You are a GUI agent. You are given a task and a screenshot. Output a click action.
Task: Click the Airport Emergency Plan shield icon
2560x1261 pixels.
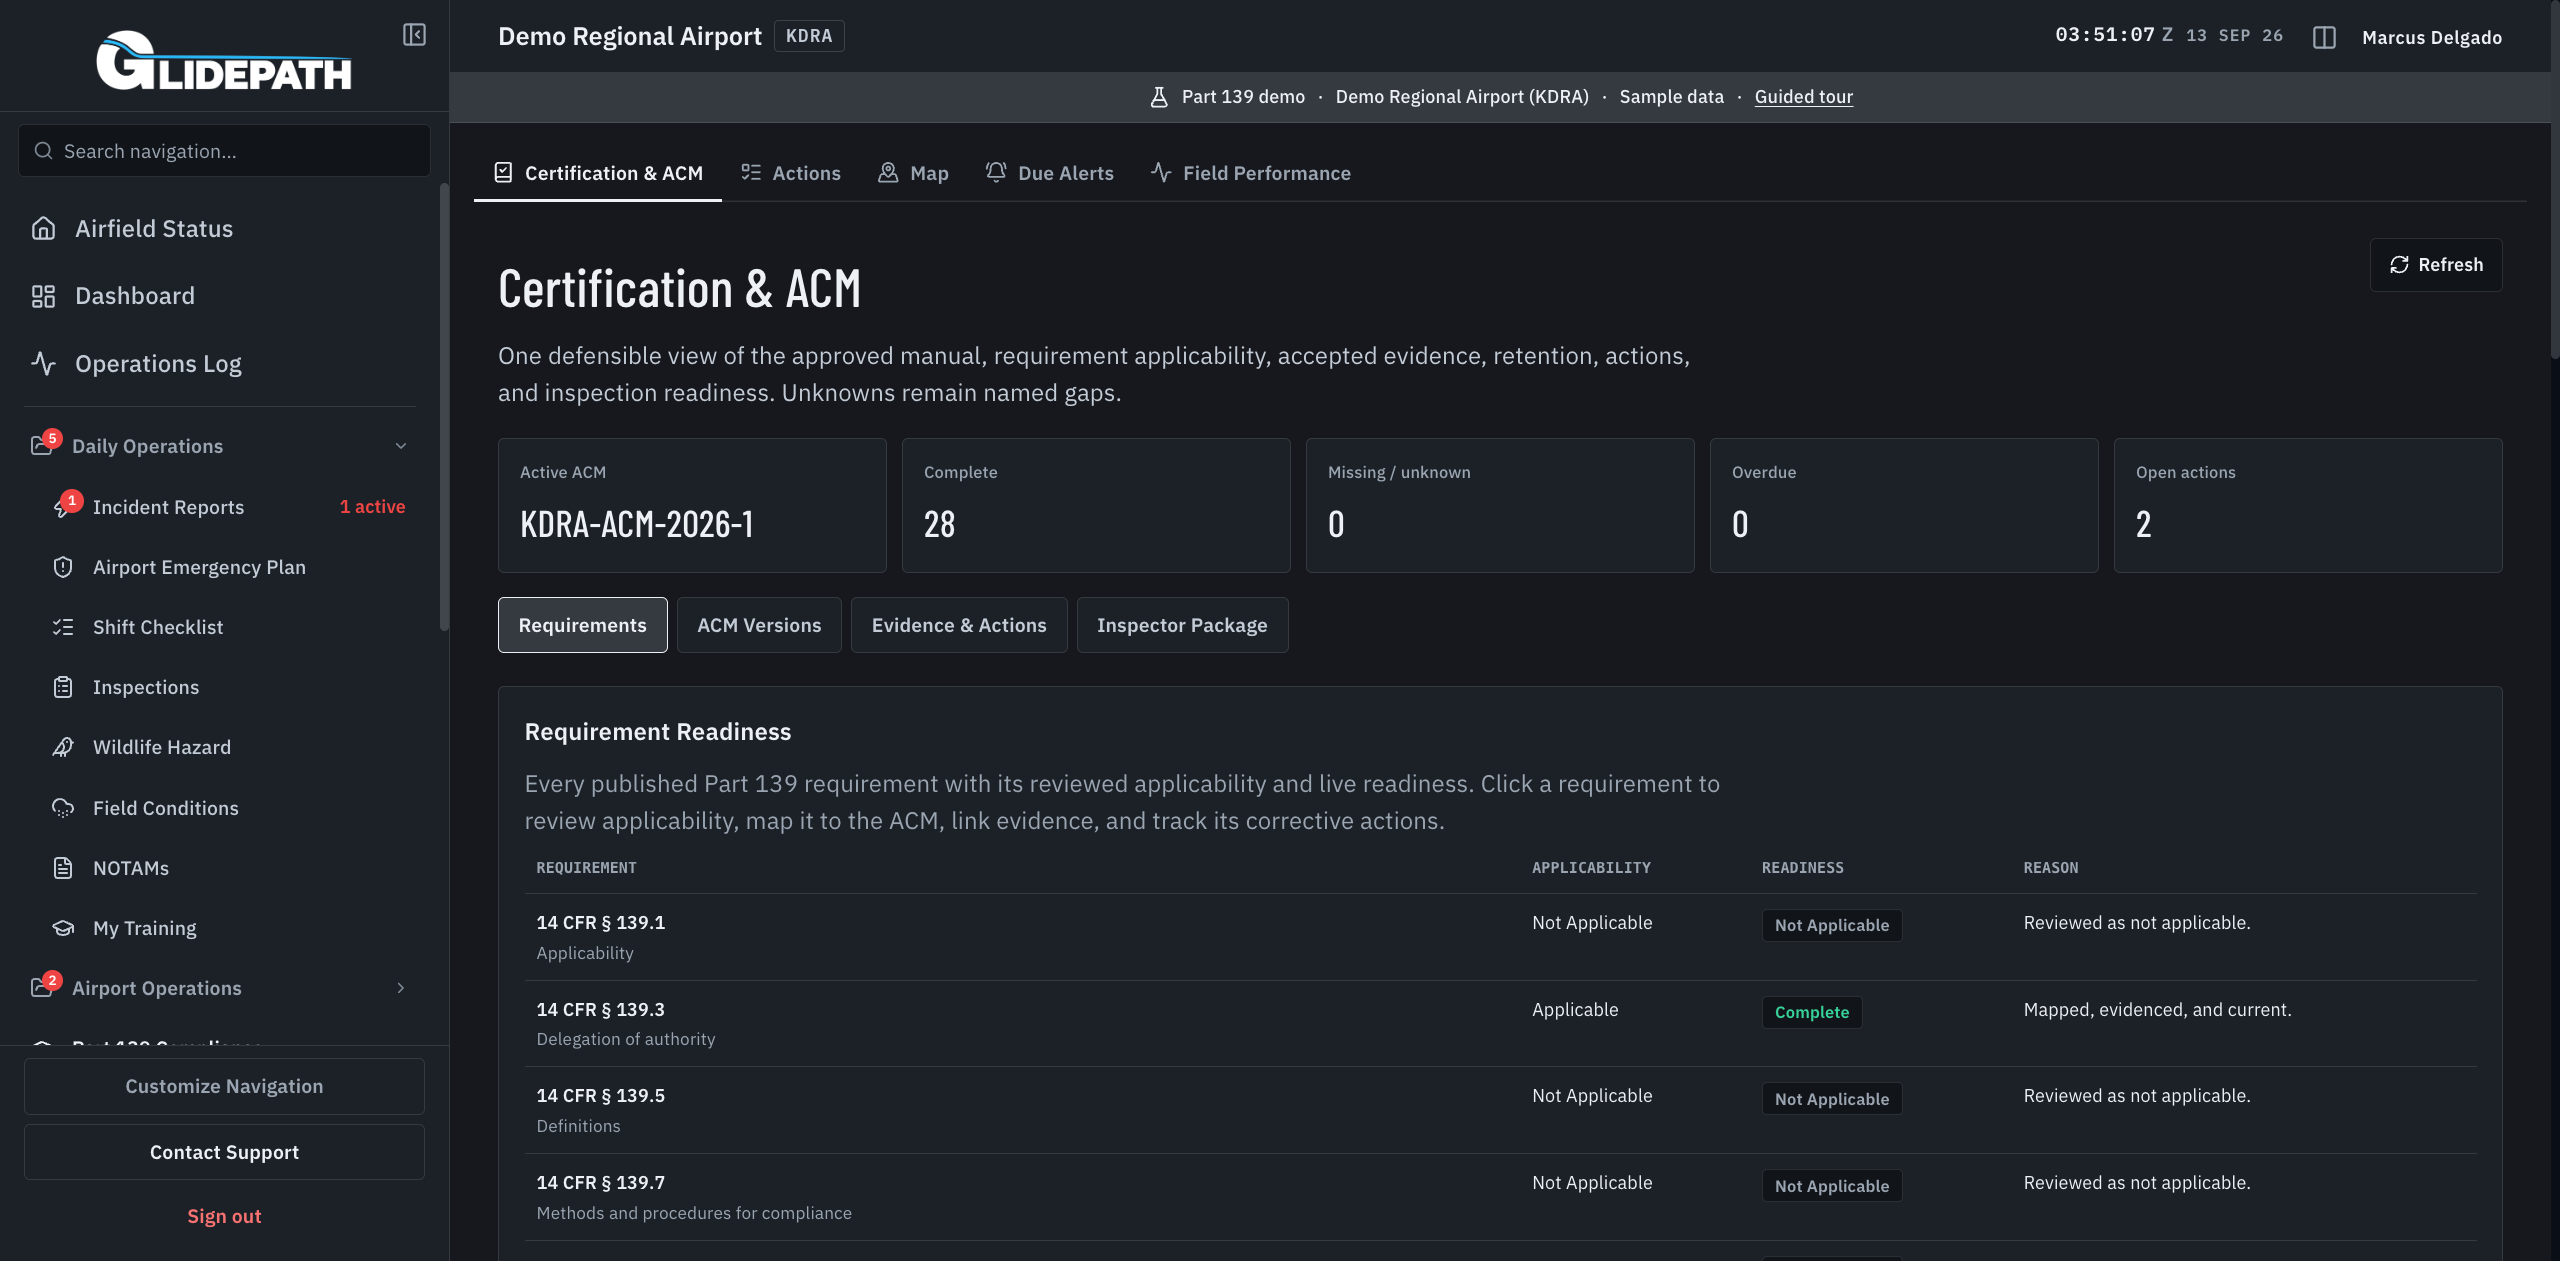click(x=63, y=567)
